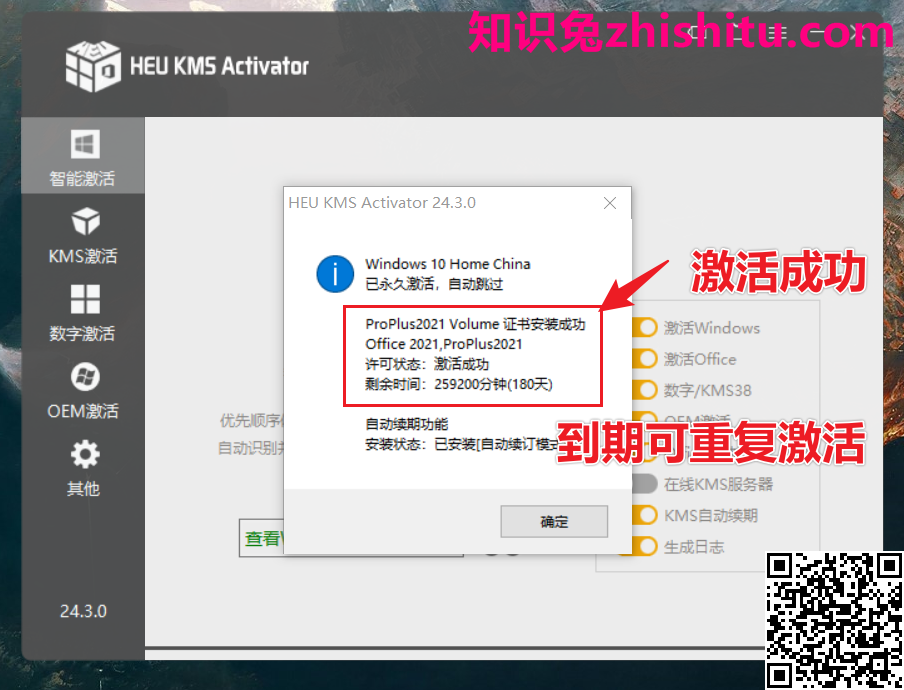
Task: Click the HEU KMS Activator cube logo
Action: coord(93,66)
